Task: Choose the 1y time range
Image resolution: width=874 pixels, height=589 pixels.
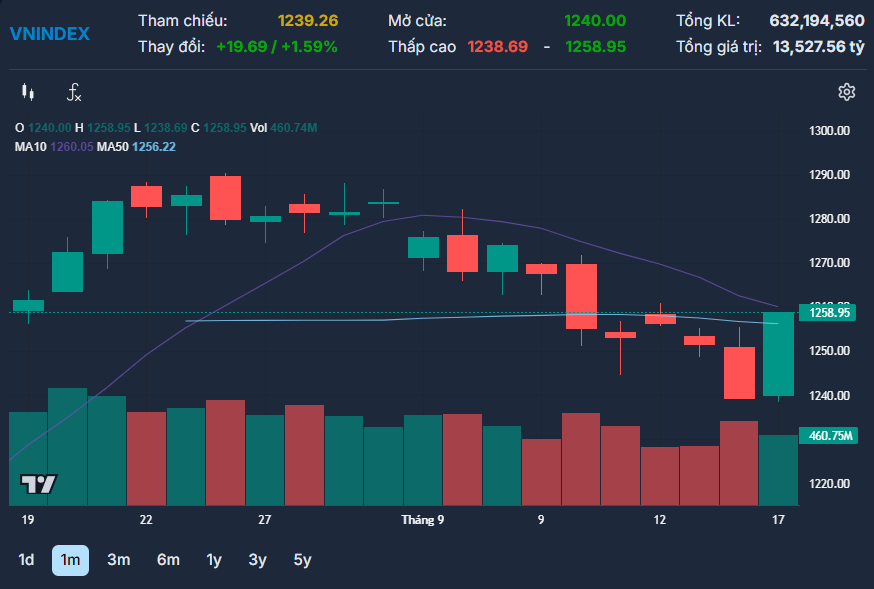Action: click(x=214, y=559)
